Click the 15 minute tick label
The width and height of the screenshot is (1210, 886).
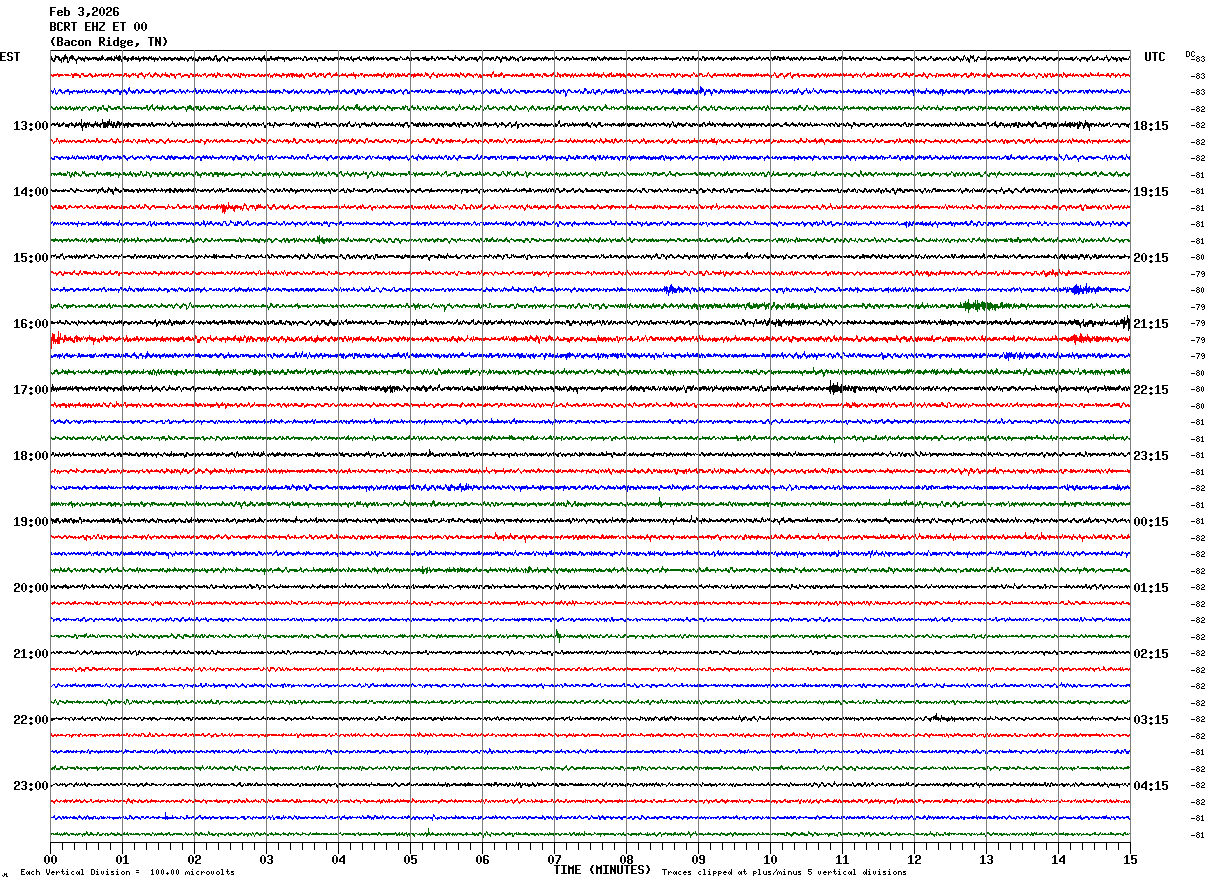tap(1130, 859)
